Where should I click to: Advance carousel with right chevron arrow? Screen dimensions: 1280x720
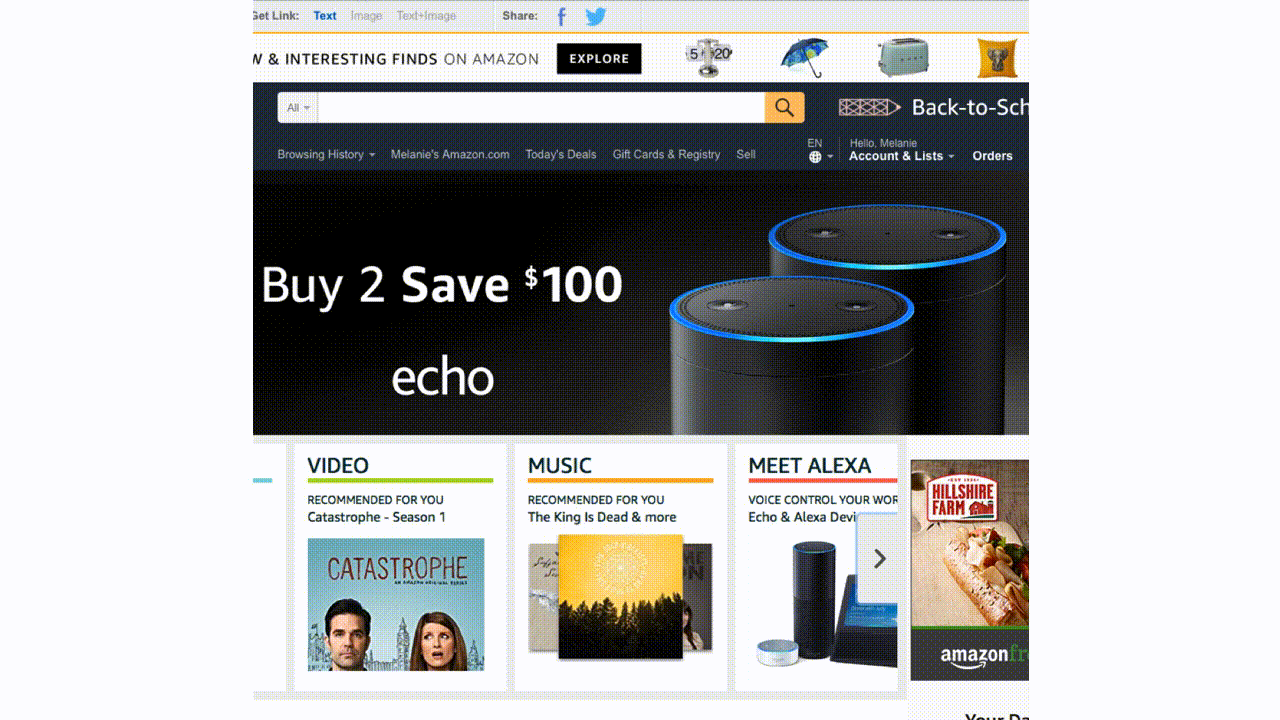[879, 559]
